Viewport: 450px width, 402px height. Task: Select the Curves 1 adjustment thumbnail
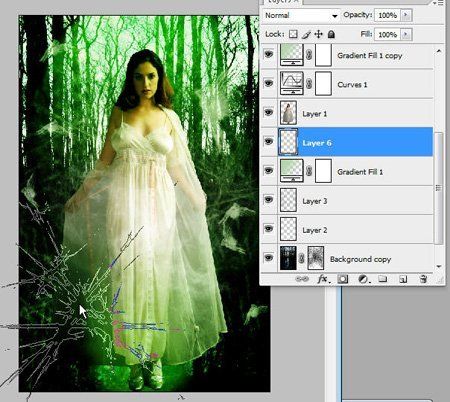coord(292,83)
